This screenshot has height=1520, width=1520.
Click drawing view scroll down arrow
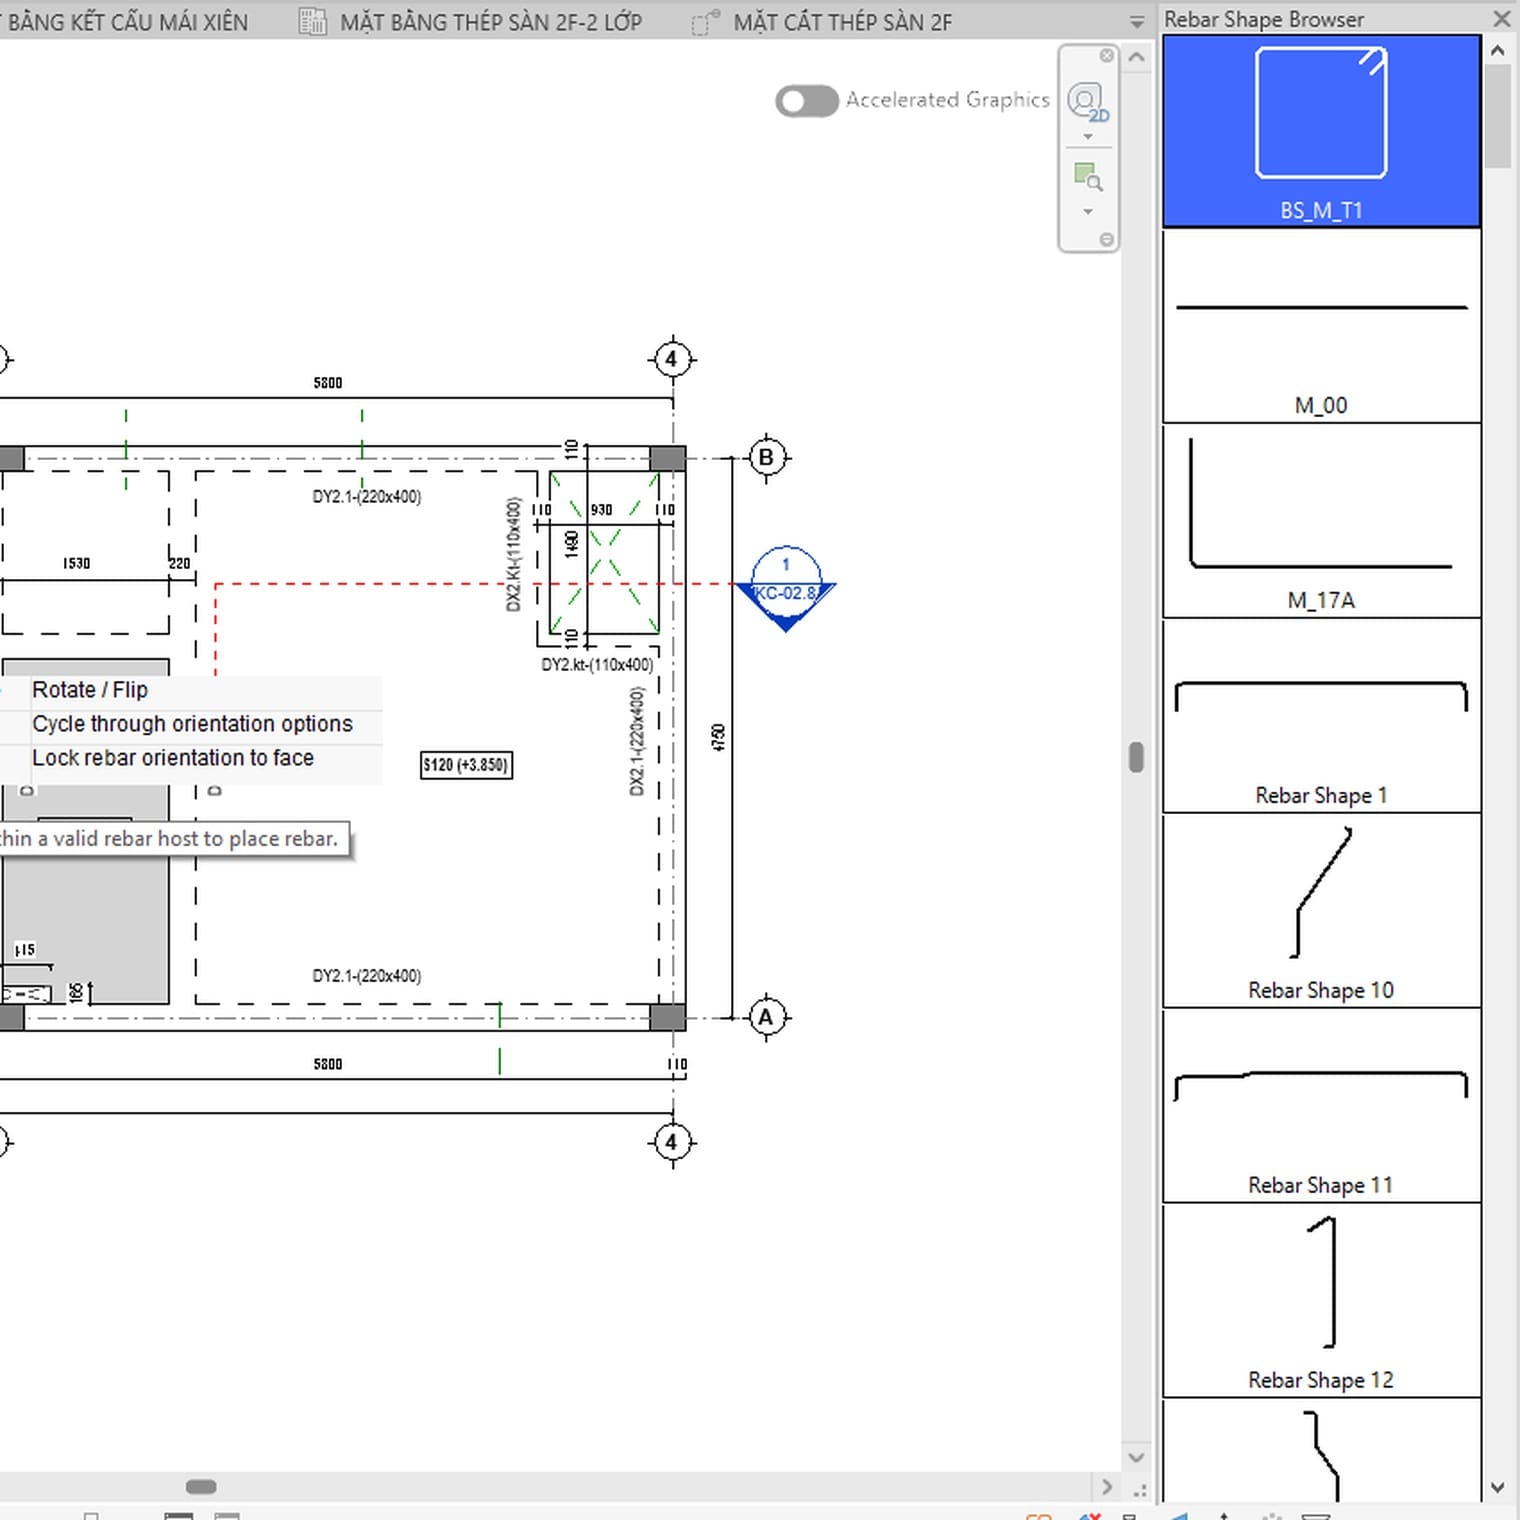point(1136,1457)
